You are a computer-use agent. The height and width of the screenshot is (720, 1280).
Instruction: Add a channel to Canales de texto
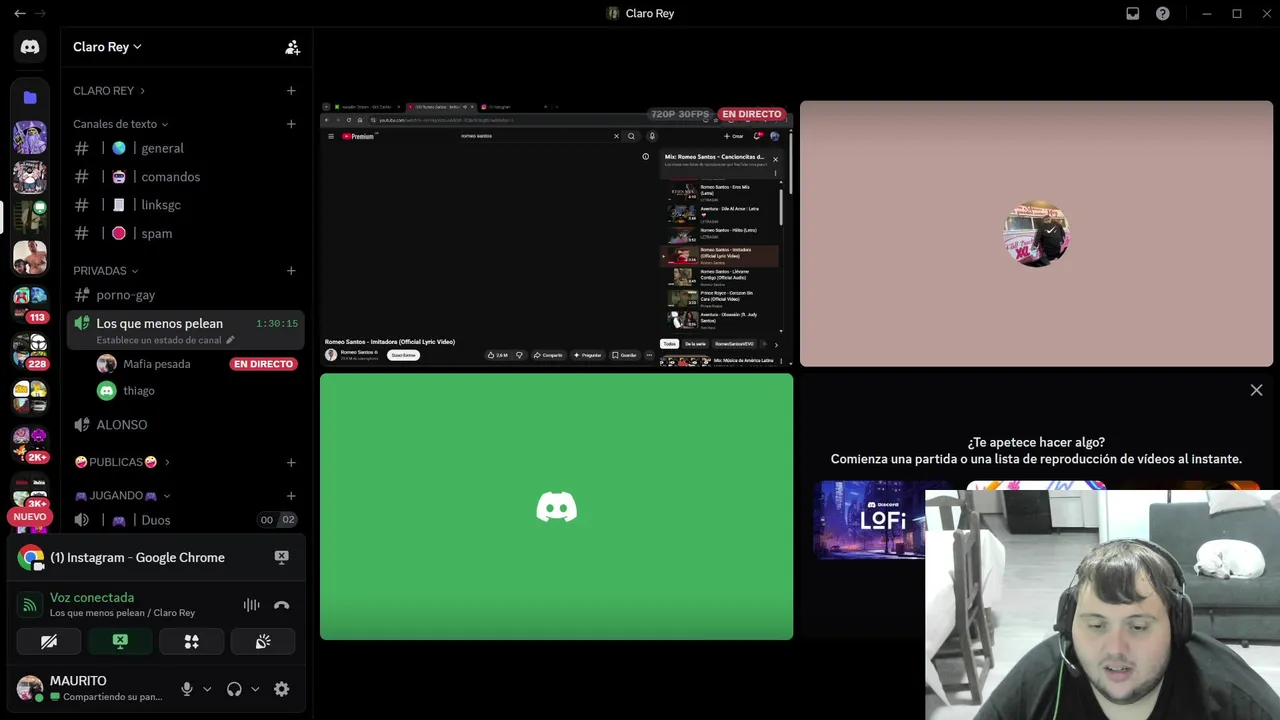[x=291, y=124]
